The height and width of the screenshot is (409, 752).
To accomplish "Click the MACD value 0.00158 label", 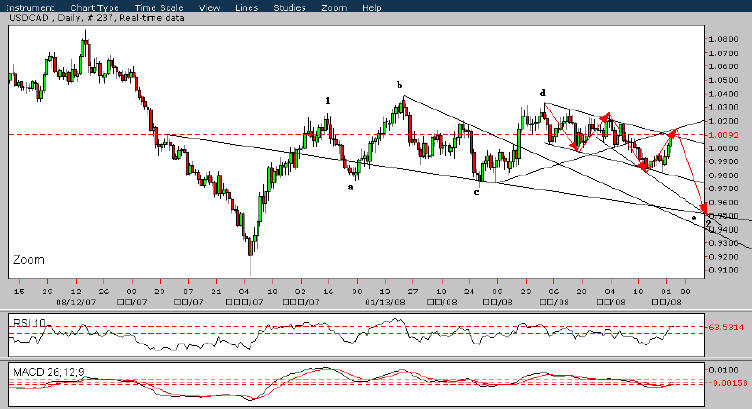I will (729, 383).
